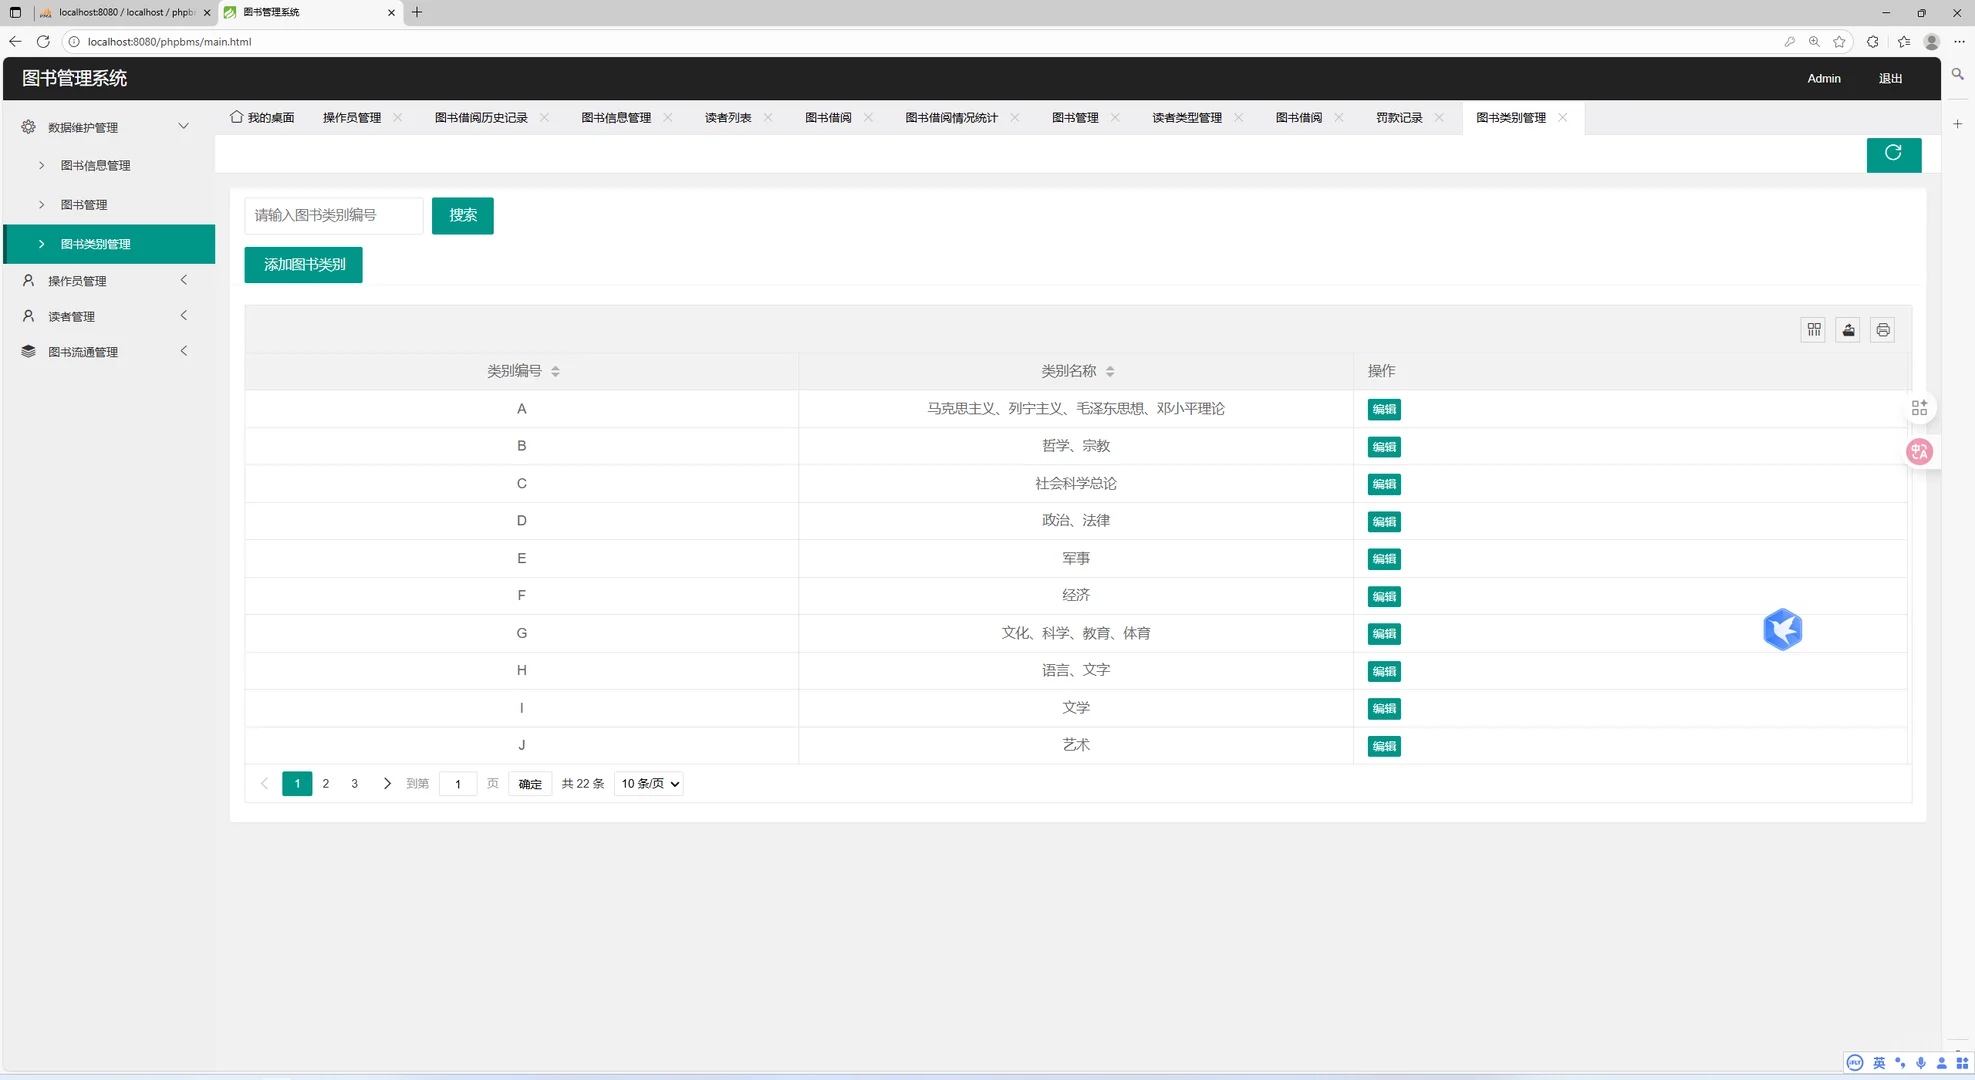Viewport: 1975px width, 1080px height.
Task: Select the print icon above the category table
Action: [x=1881, y=330]
